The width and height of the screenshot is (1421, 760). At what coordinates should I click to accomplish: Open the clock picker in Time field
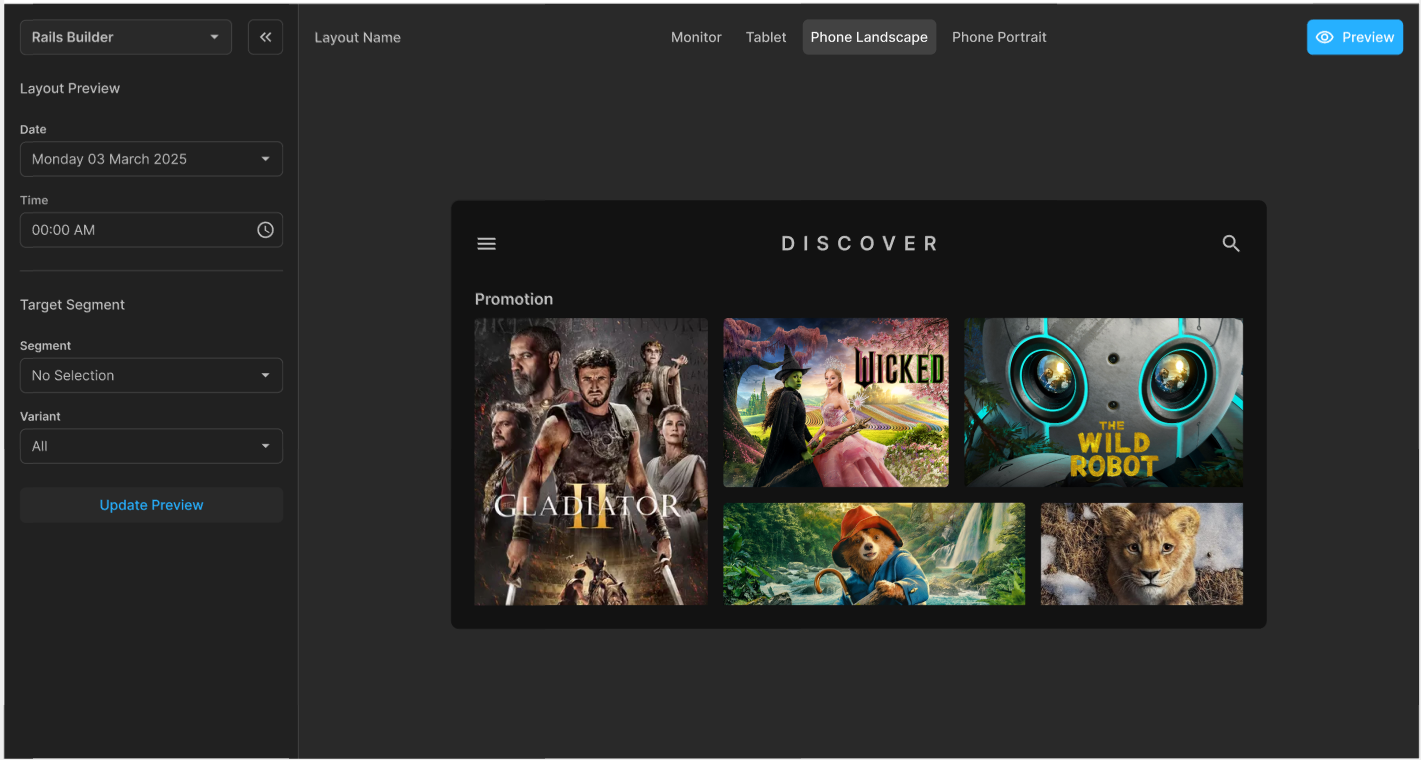[x=265, y=230]
